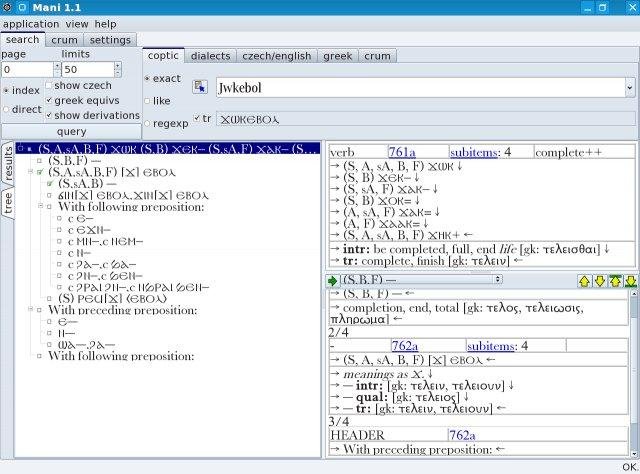640x474 pixels.
Task: Collapse the (S.A.sA.B.F) [Ϫ] ЄΒΟλ tree node
Action: click(x=30, y=172)
